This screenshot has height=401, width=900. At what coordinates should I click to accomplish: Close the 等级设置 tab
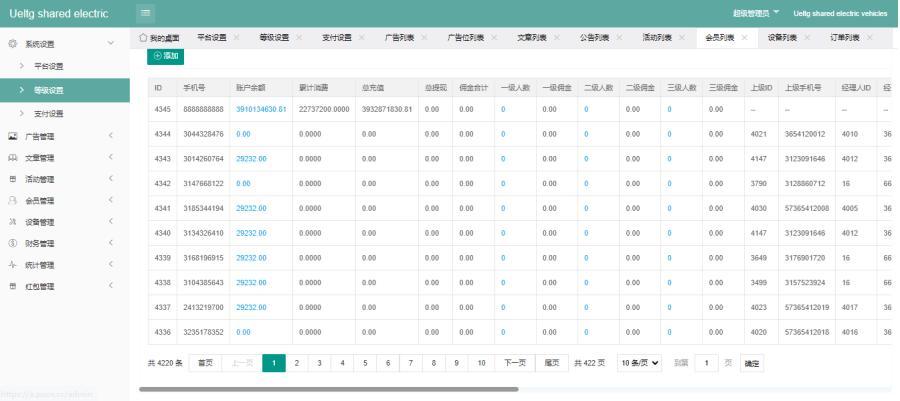299,38
